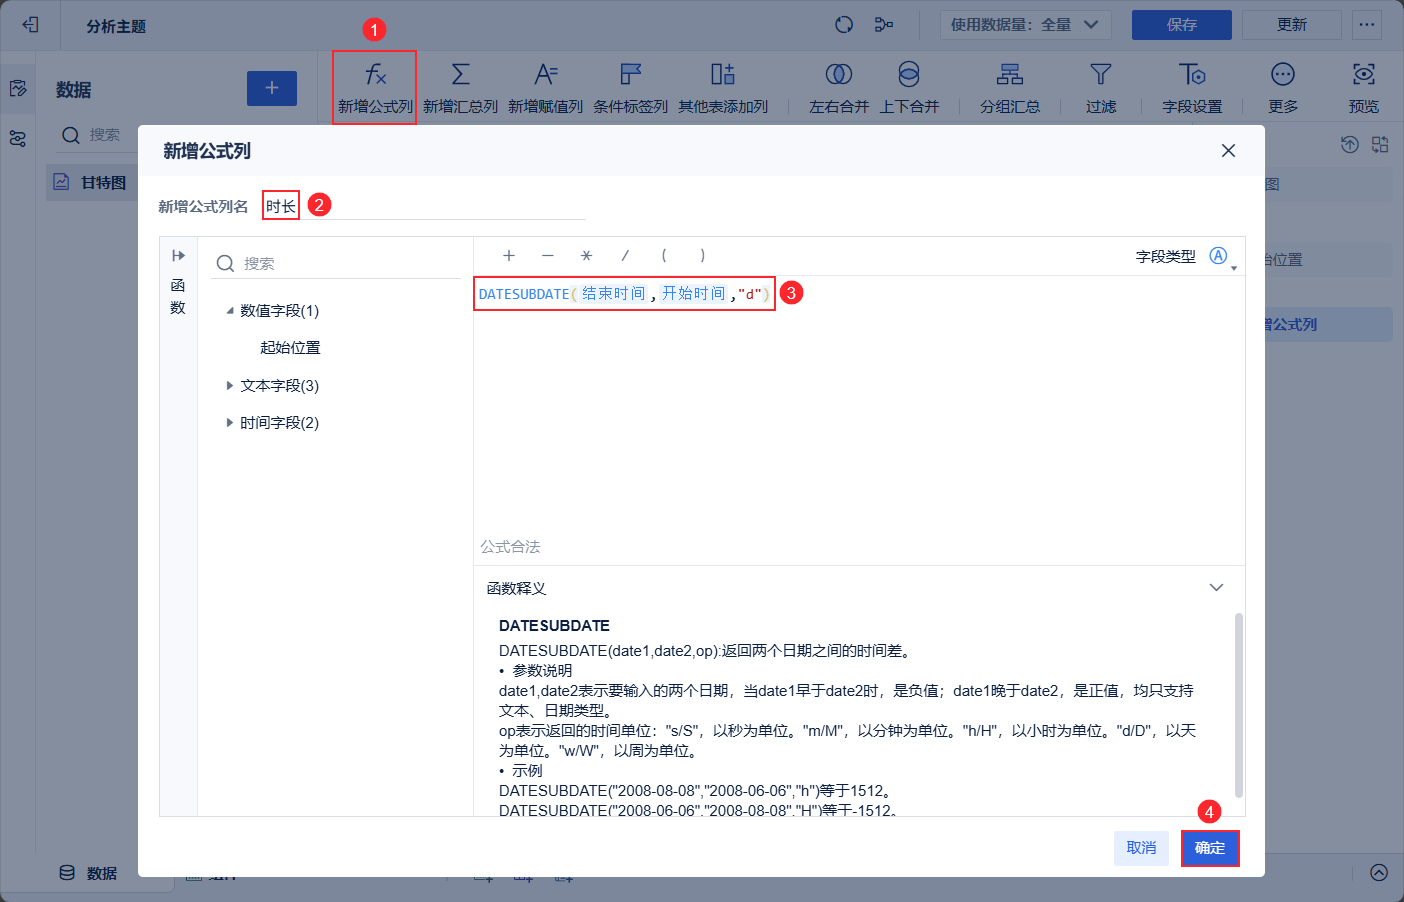Open the 更多 toolbar menu
Image resolution: width=1404 pixels, height=902 pixels.
point(1283,87)
